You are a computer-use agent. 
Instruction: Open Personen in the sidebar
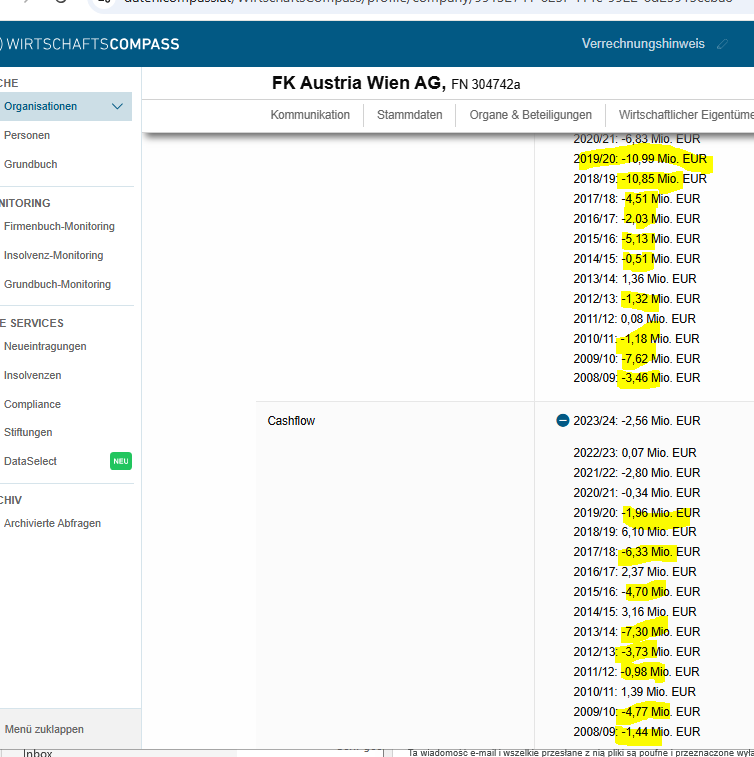[27, 135]
